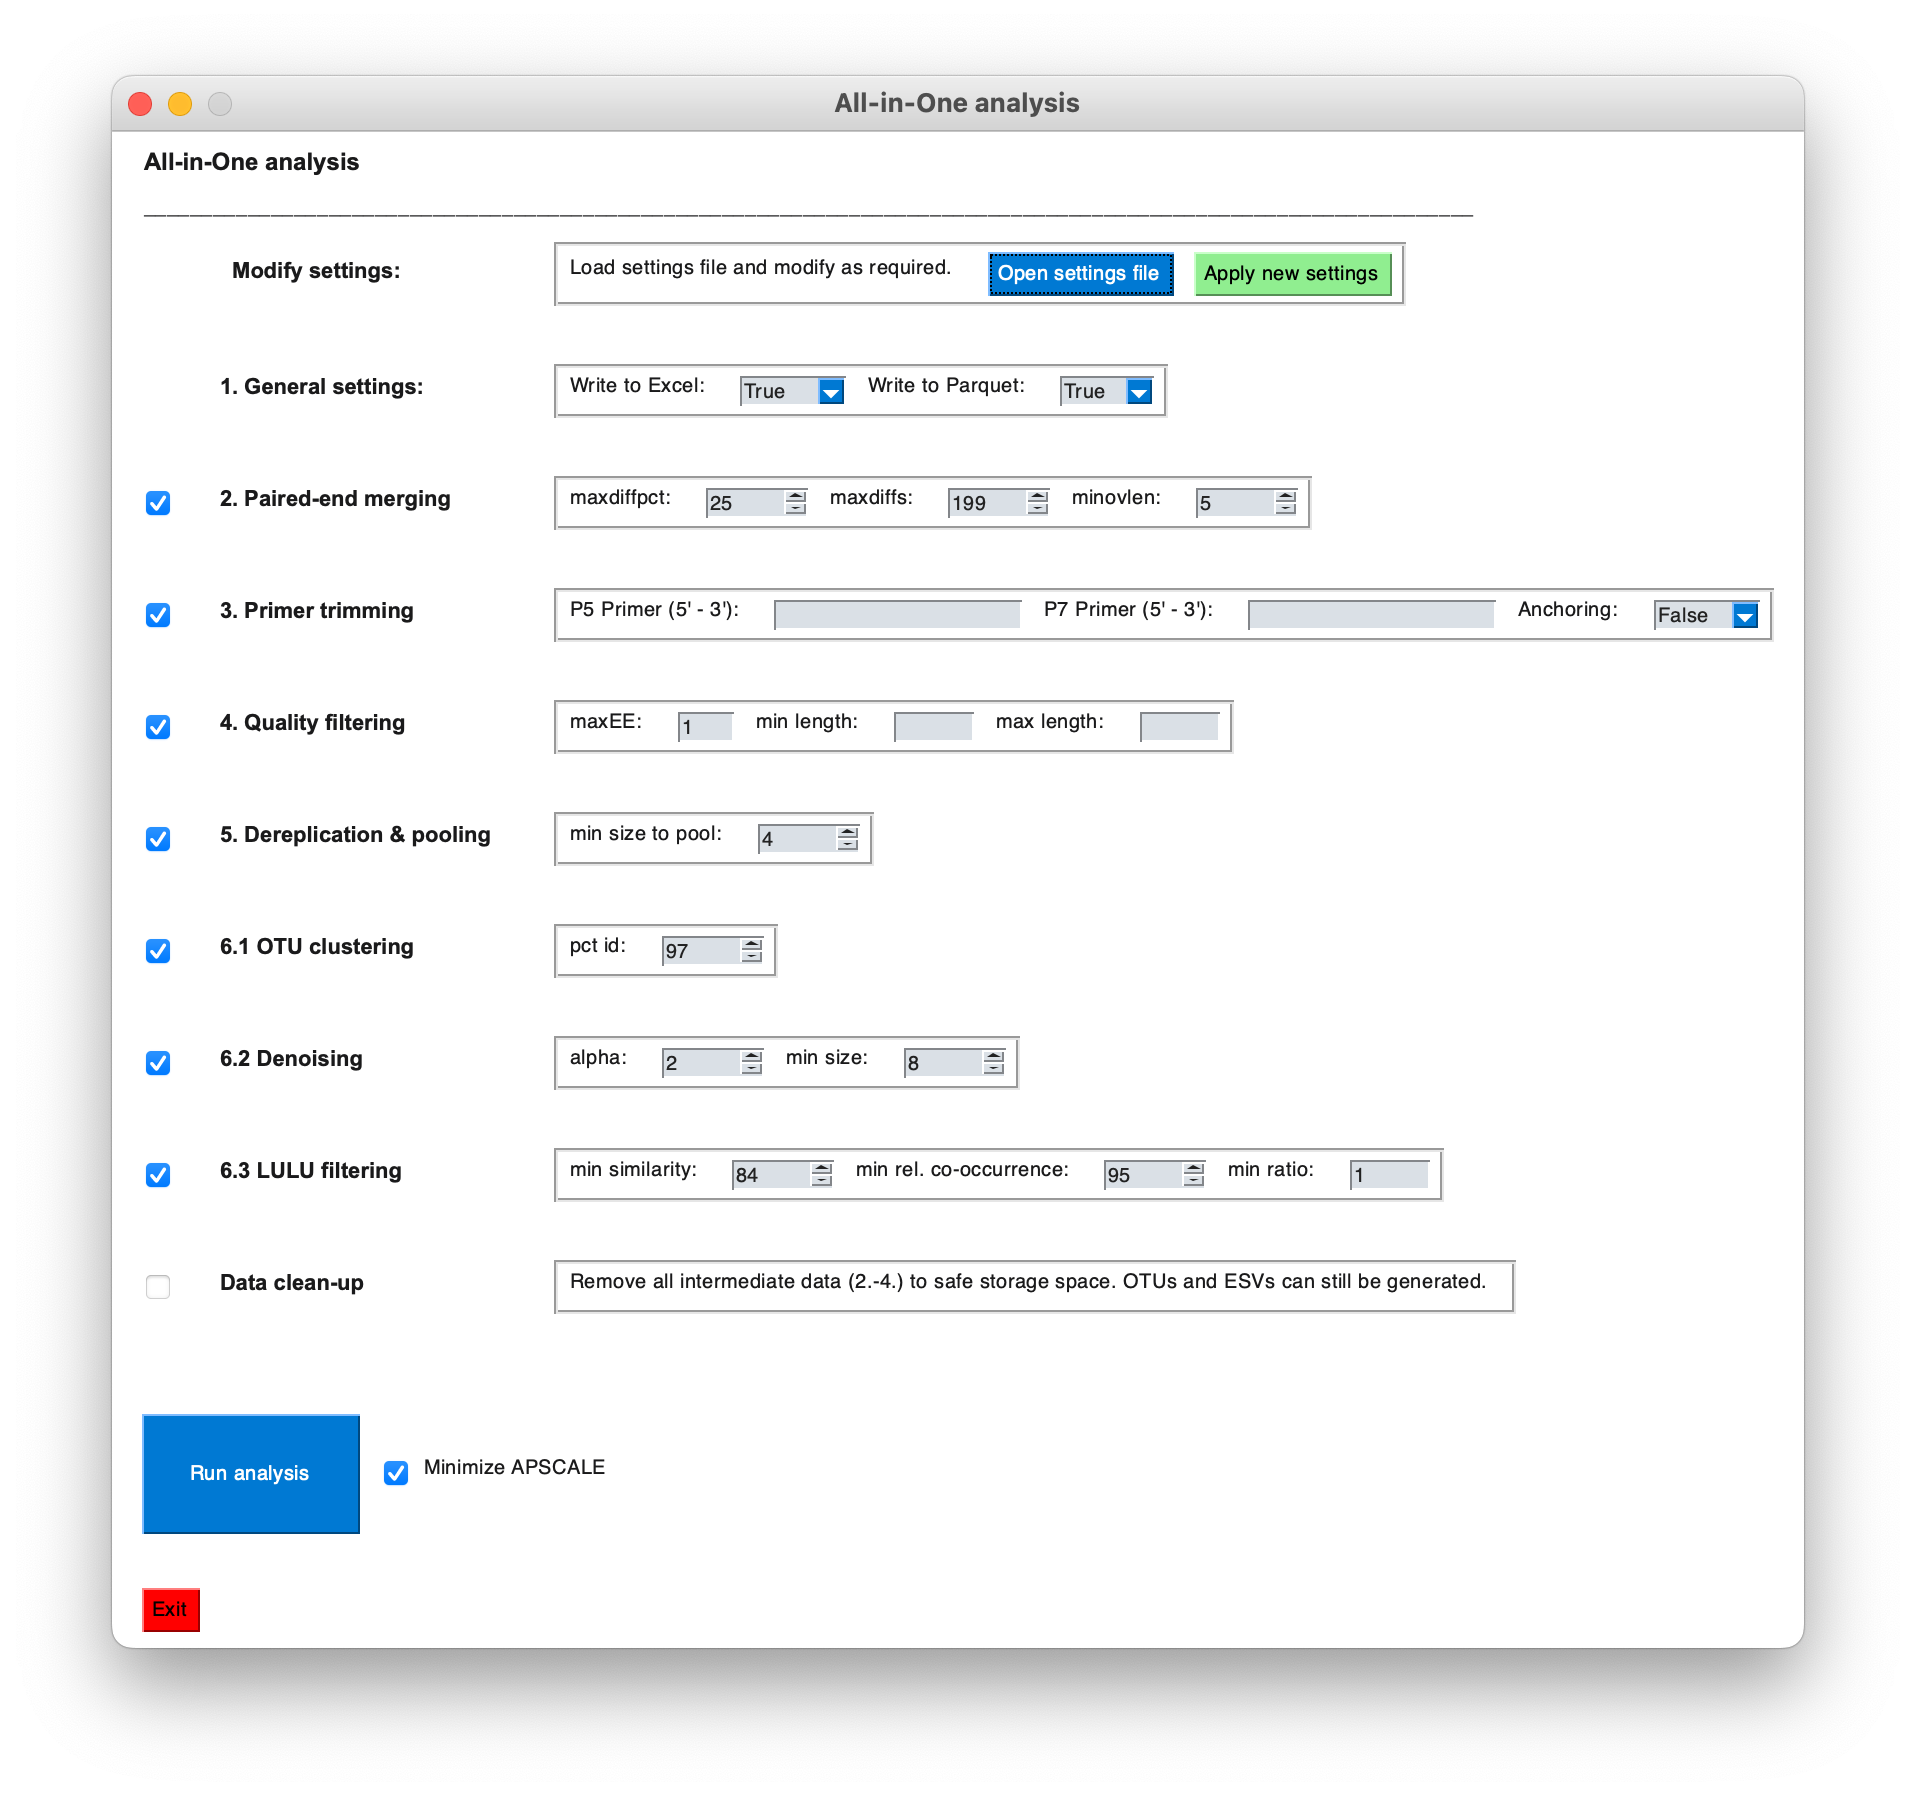Increment the maxdiffpct value with its stepper
This screenshot has width=1916, height=1796.
pos(795,497)
